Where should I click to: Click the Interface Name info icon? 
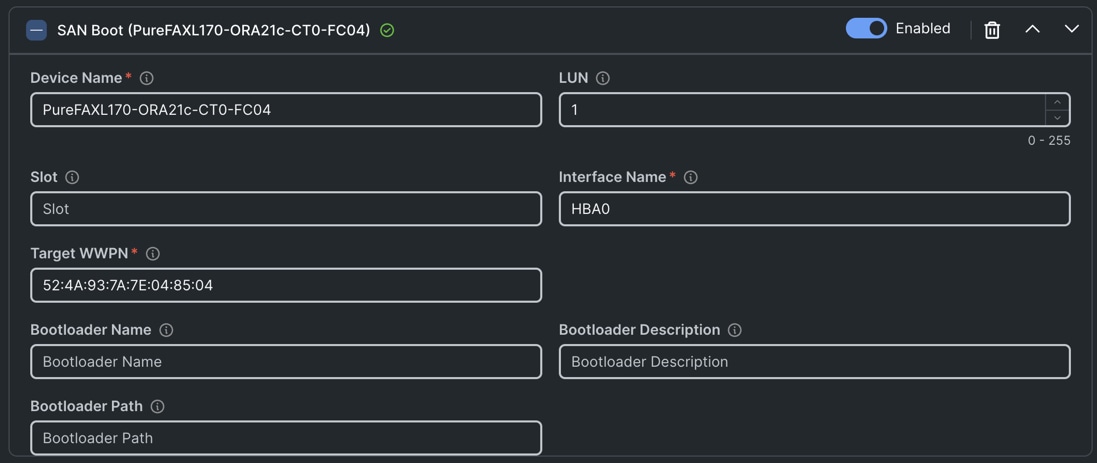click(691, 177)
